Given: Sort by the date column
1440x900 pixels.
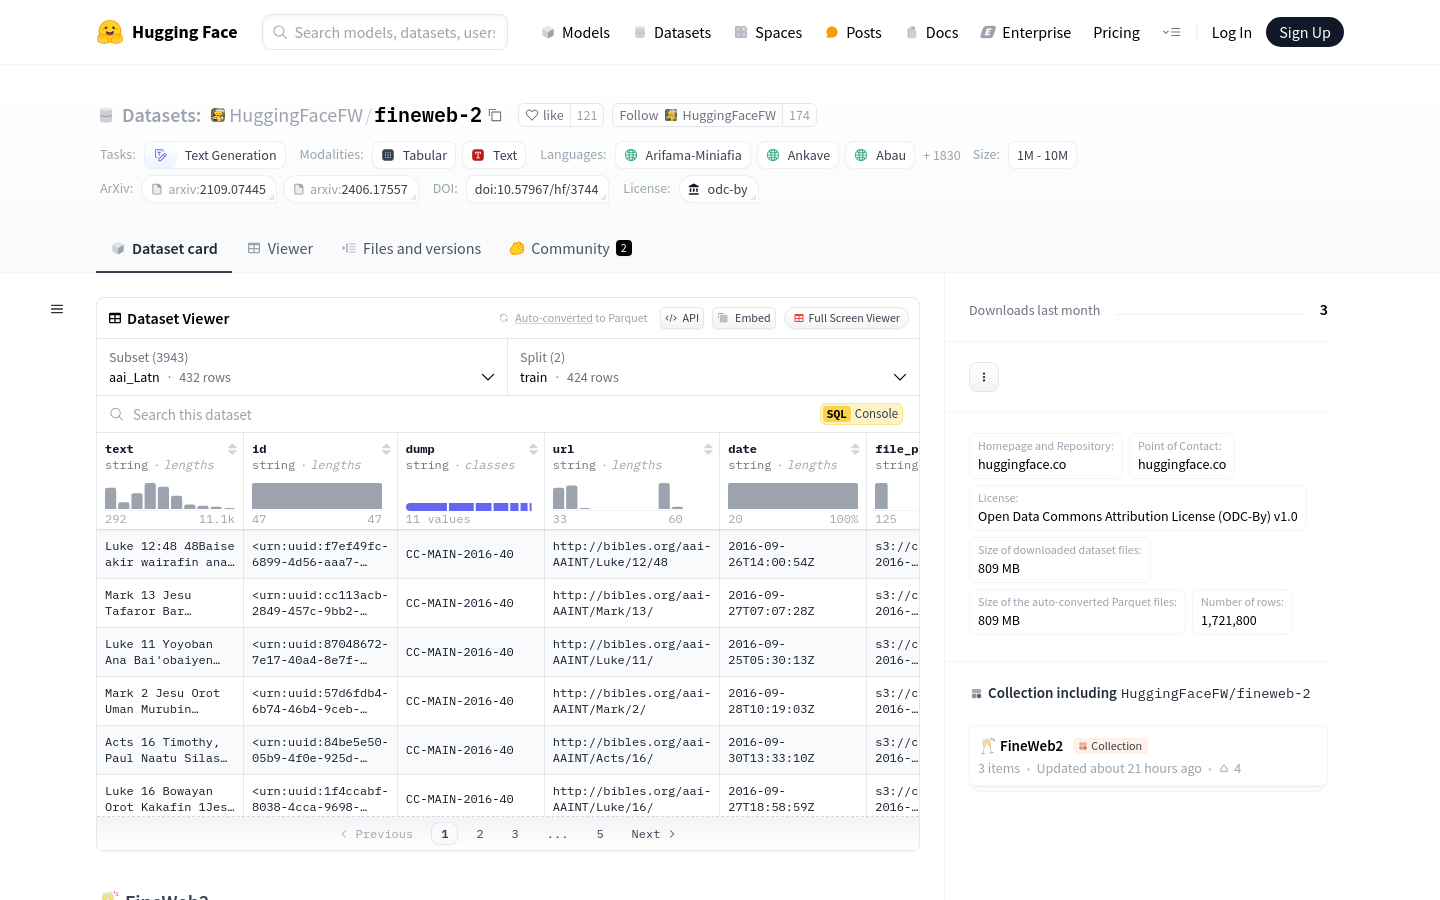Looking at the screenshot, I should [x=855, y=449].
